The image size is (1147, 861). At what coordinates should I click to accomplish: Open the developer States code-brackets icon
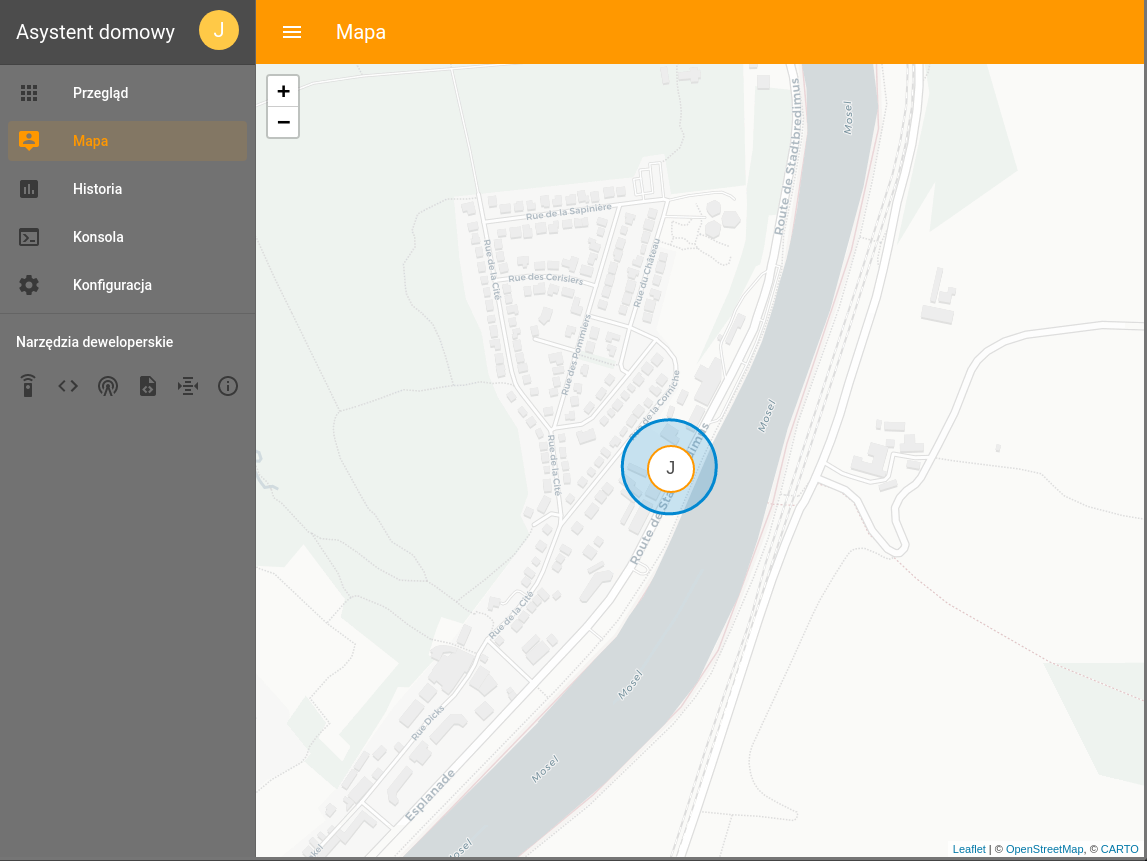click(68, 386)
